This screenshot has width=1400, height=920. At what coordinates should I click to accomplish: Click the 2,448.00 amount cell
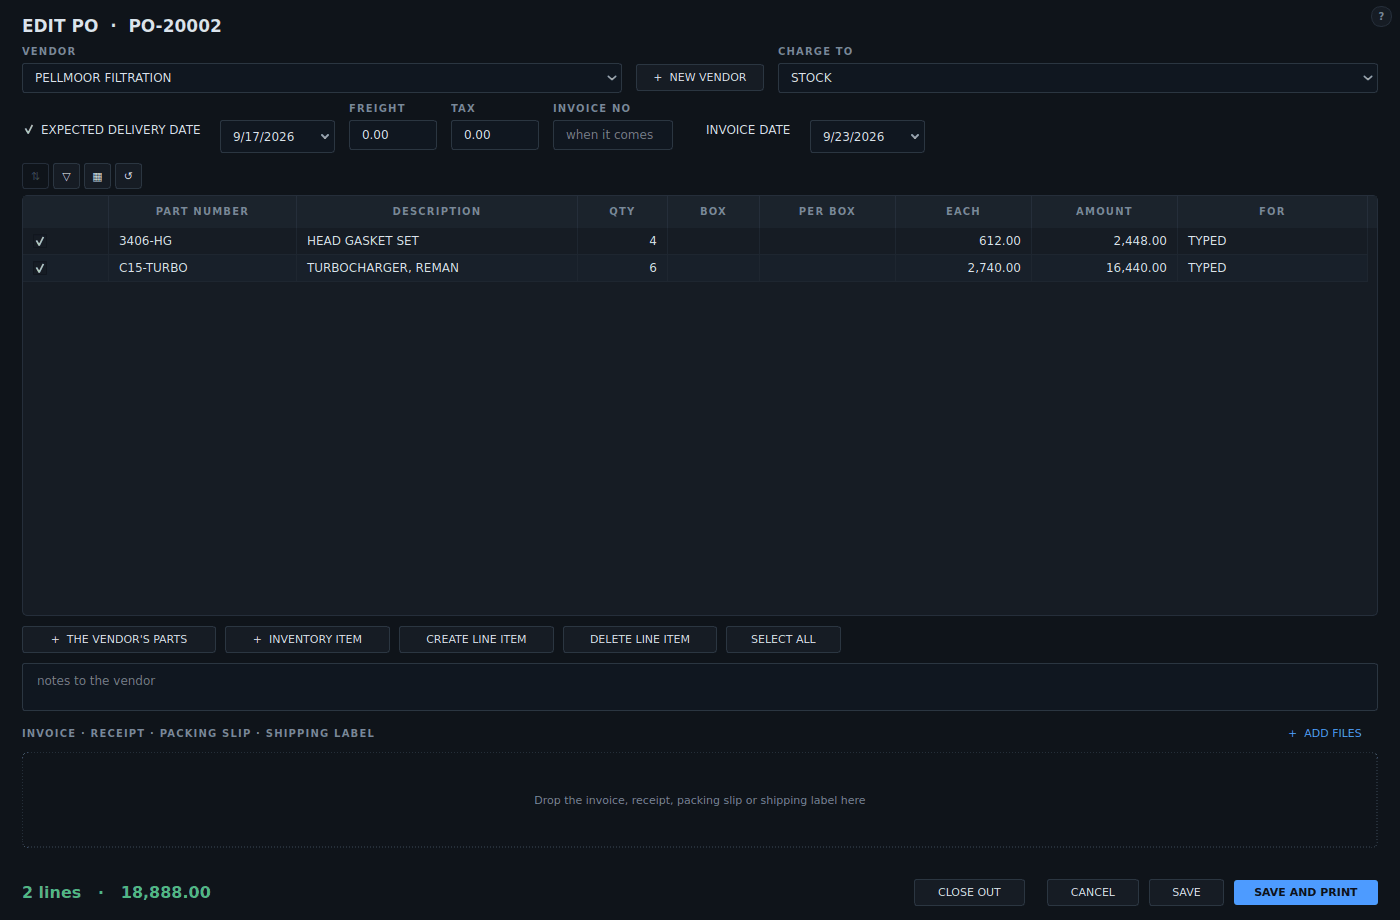click(1104, 241)
